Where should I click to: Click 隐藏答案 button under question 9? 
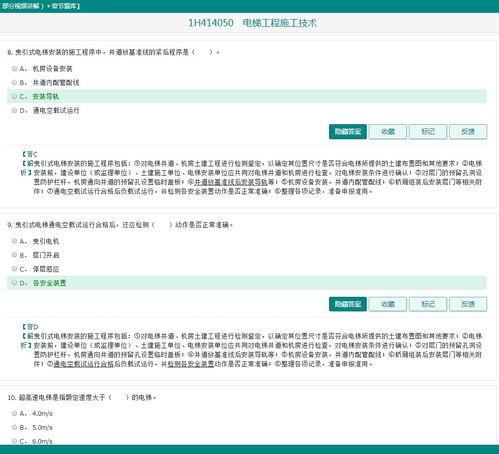pos(348,304)
